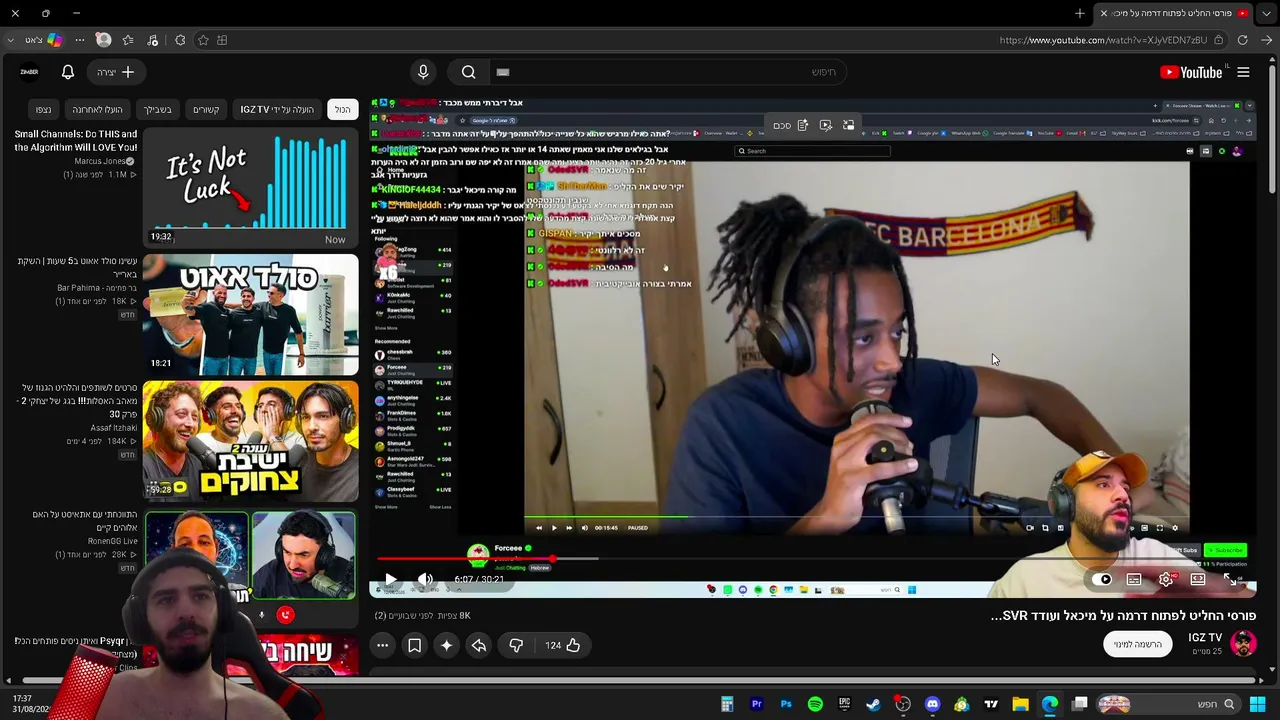Add this page to browser favorites
1280x720 pixels.
click(203, 40)
